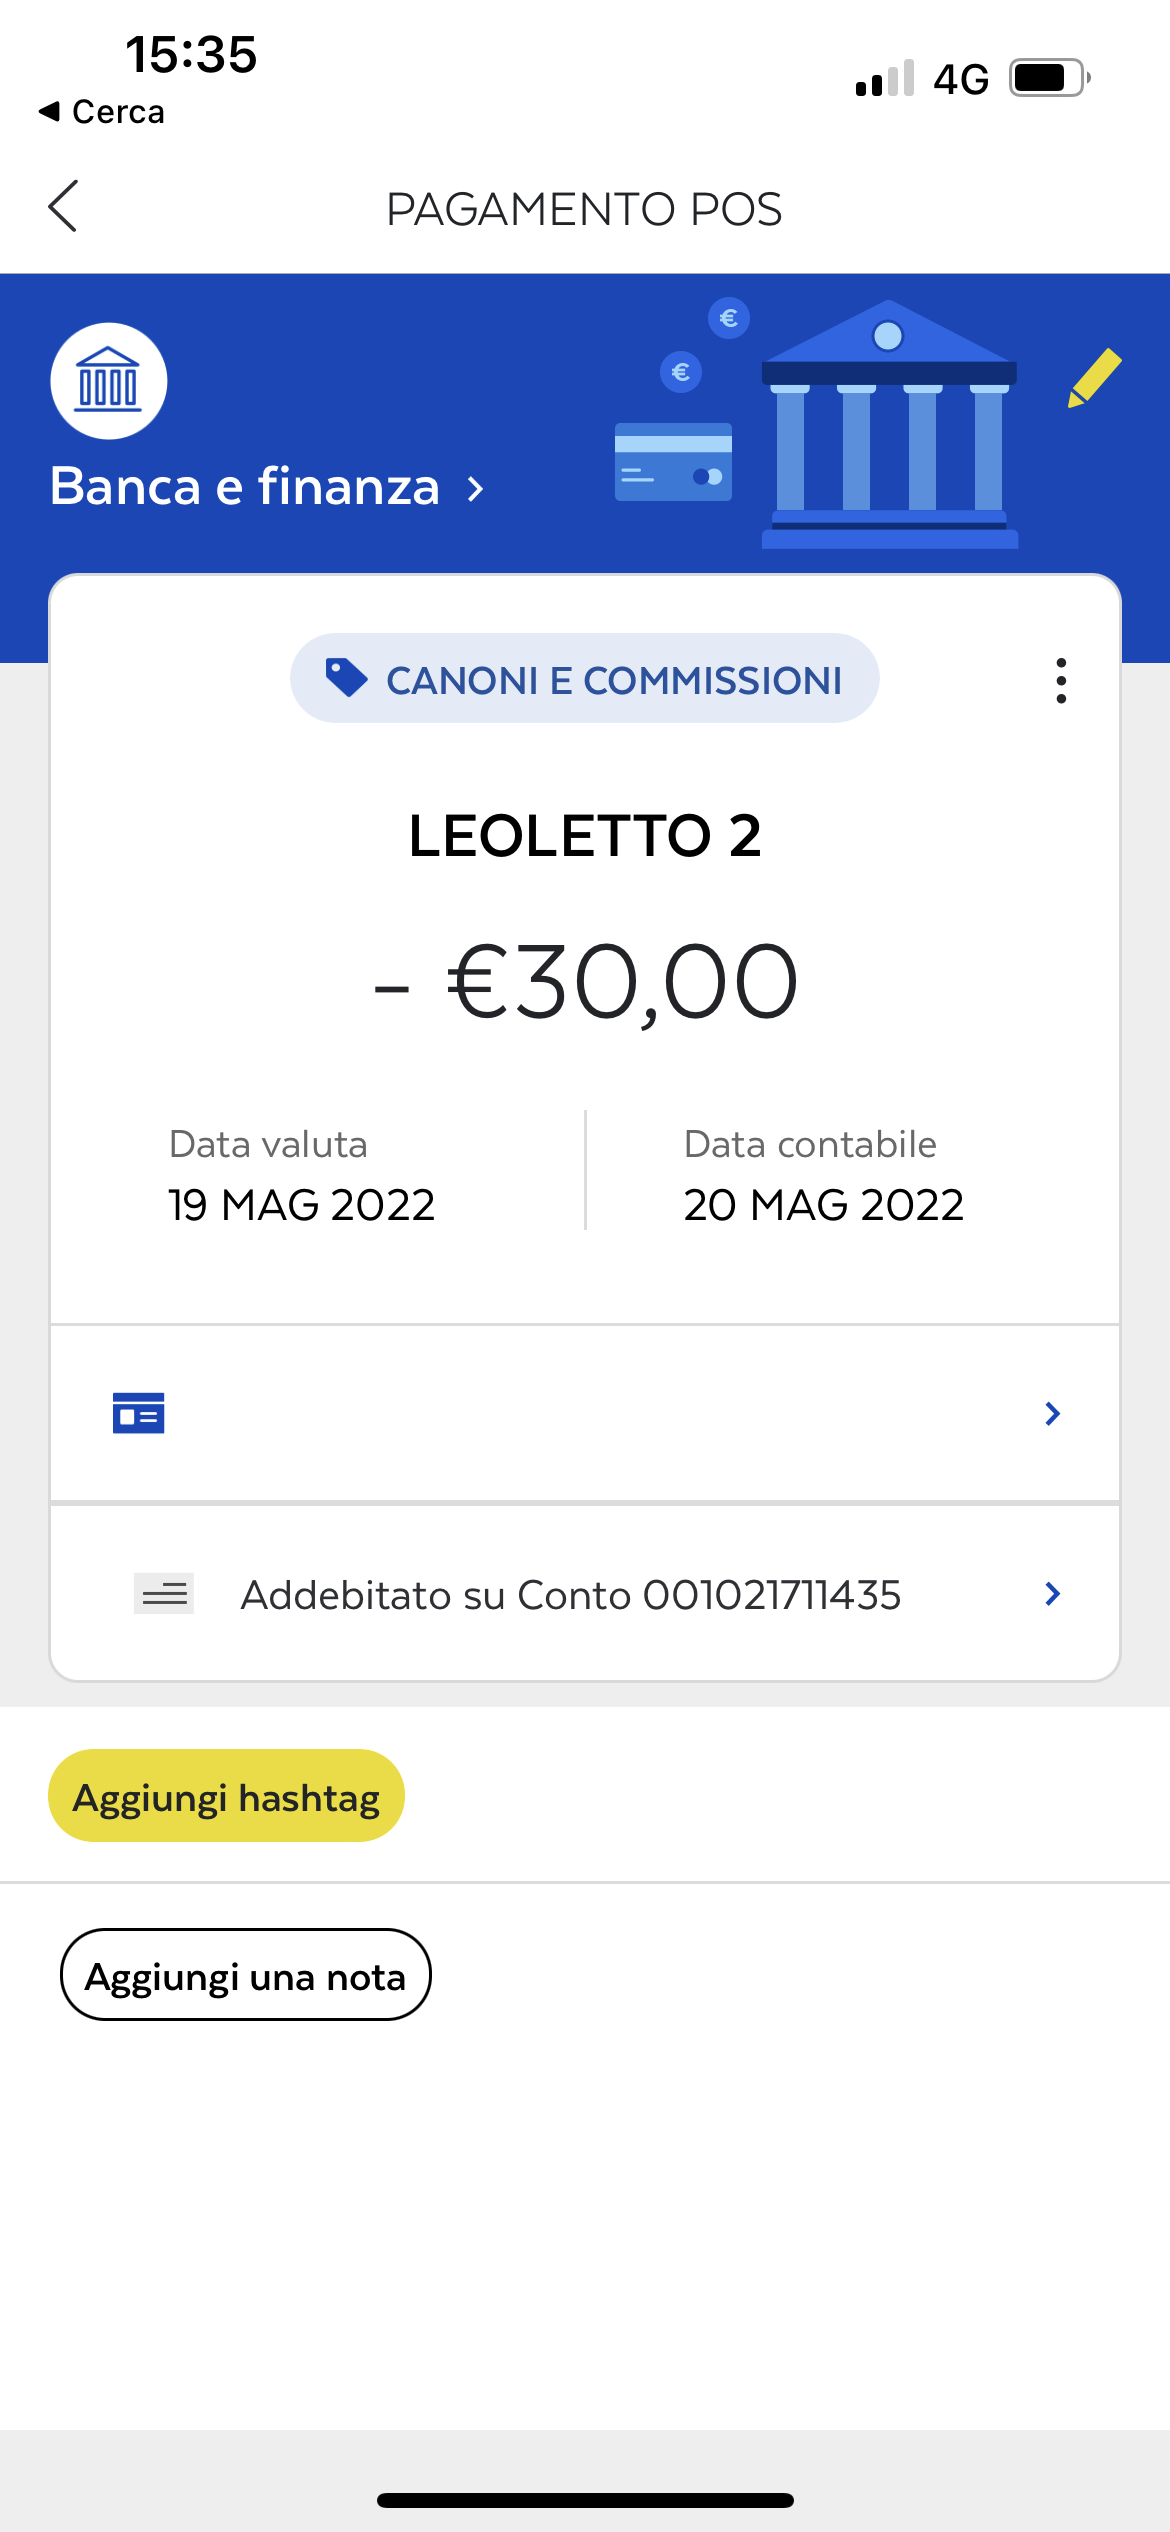
Task: Tap the blue tag icon
Action: [x=346, y=678]
